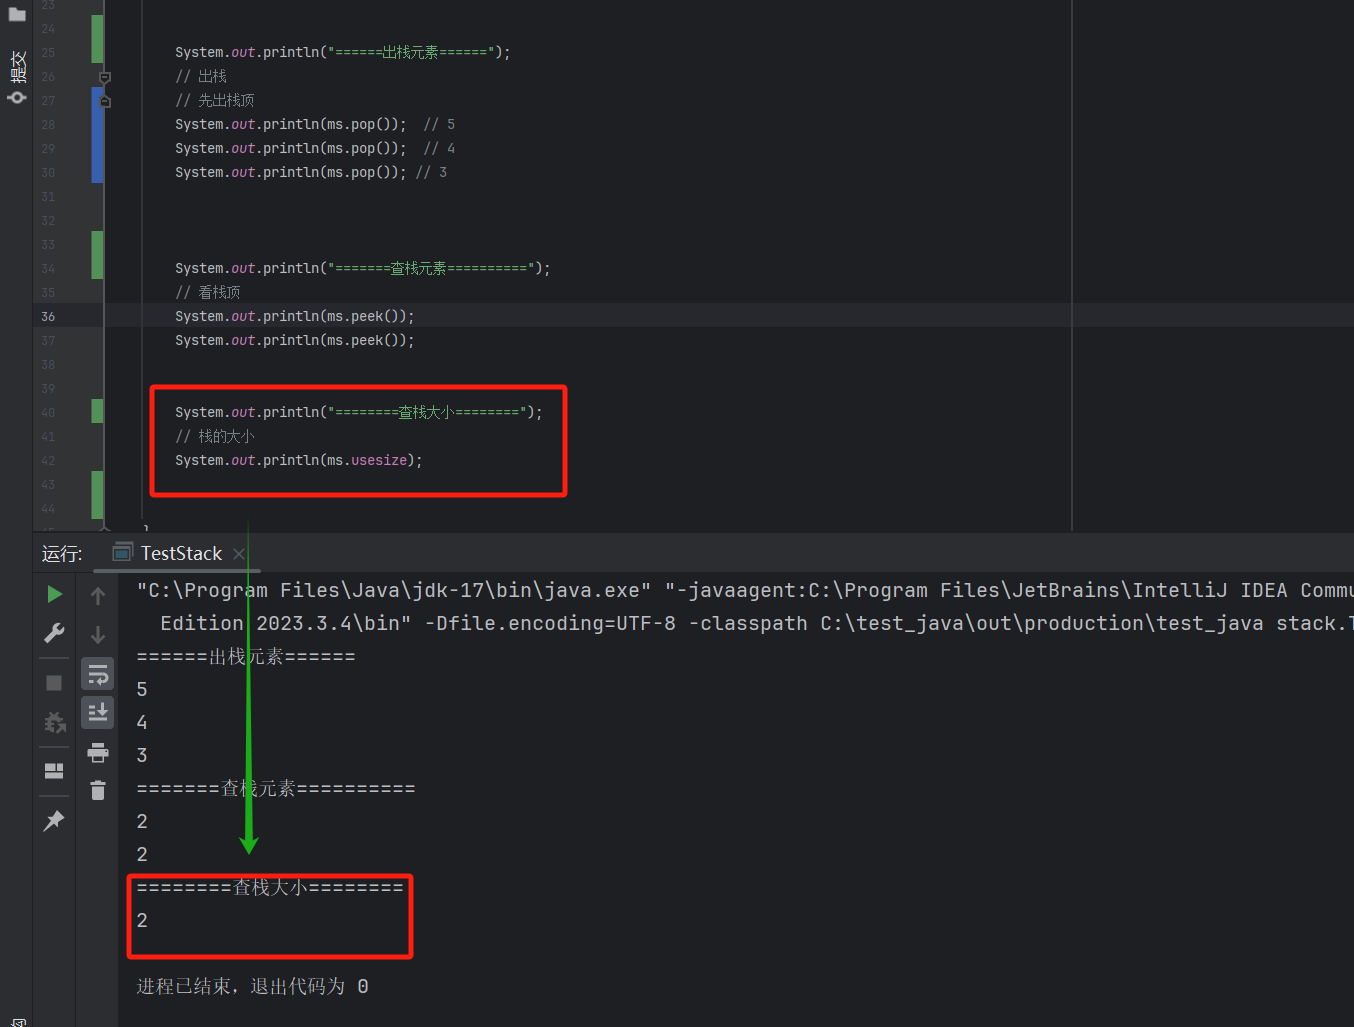Open run configuration wrench icon
The image size is (1354, 1027).
[55, 633]
